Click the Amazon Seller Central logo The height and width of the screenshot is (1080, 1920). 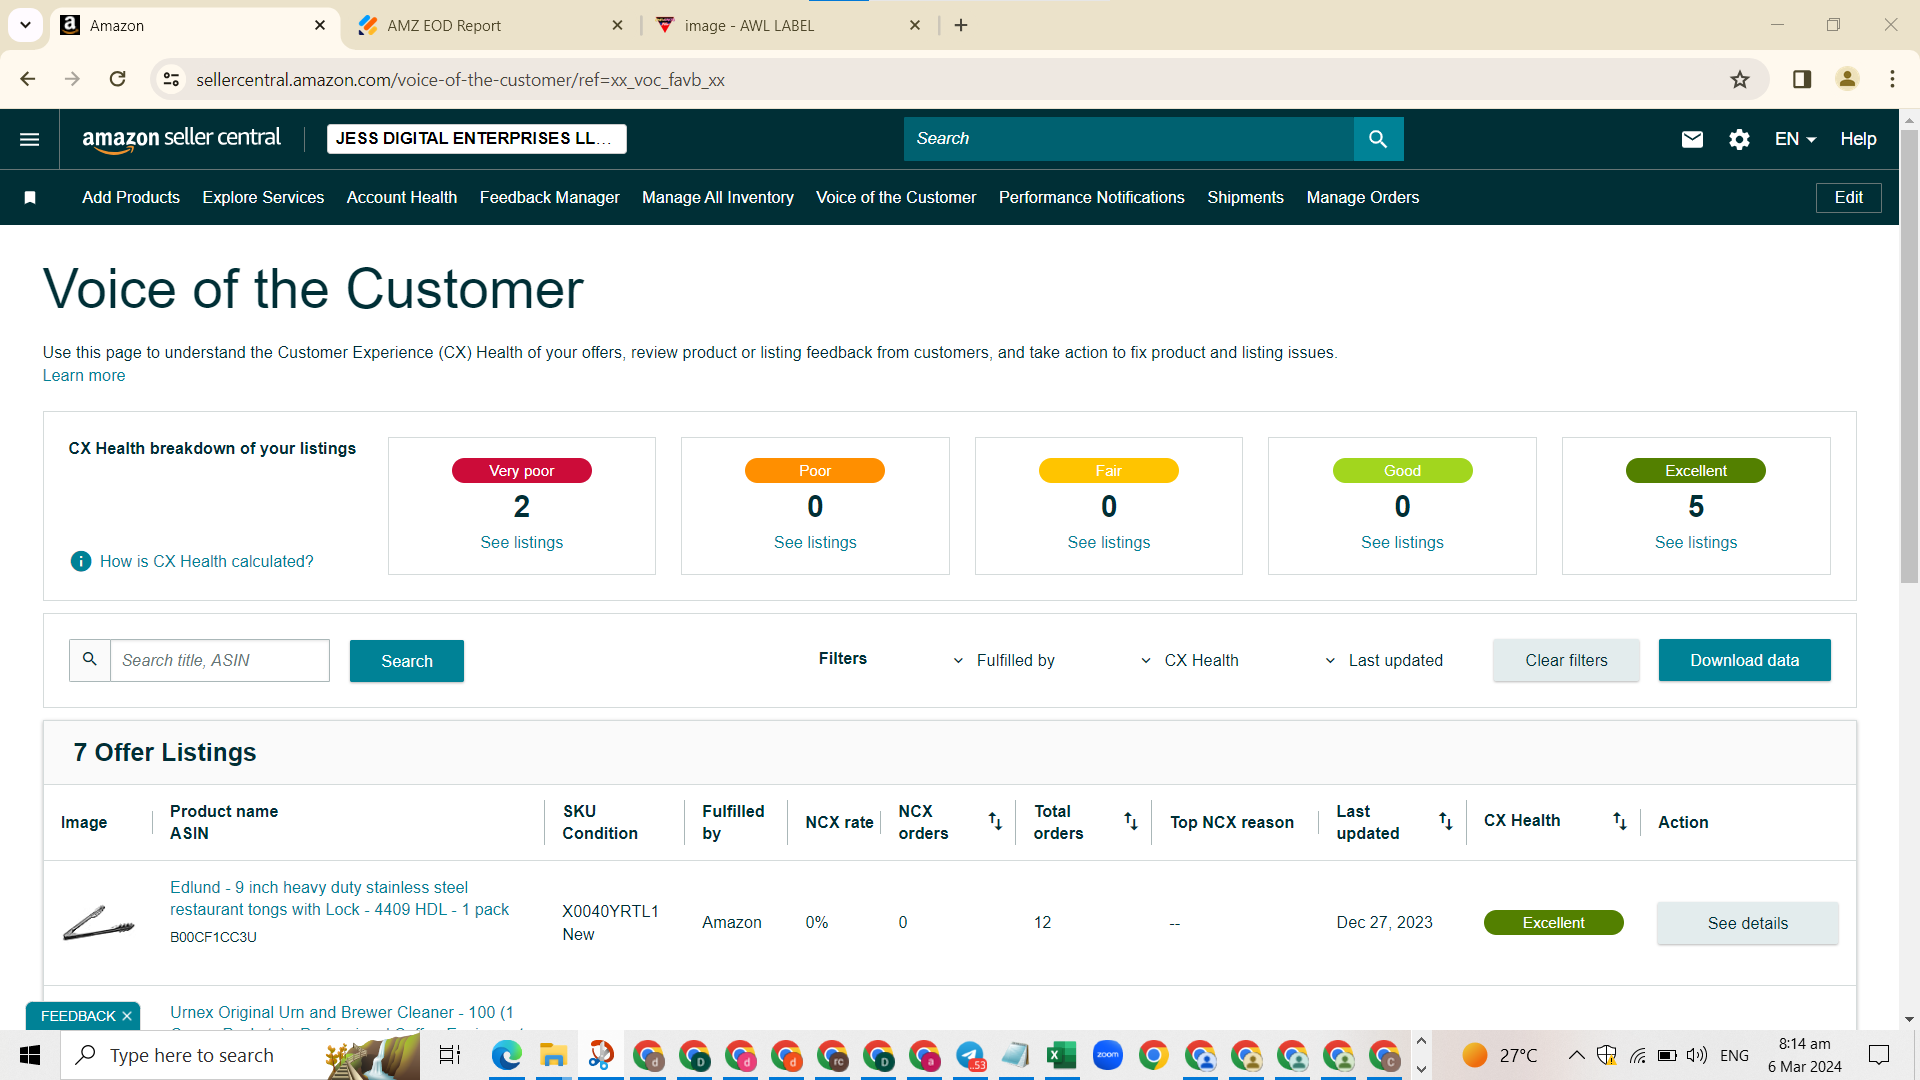point(181,139)
